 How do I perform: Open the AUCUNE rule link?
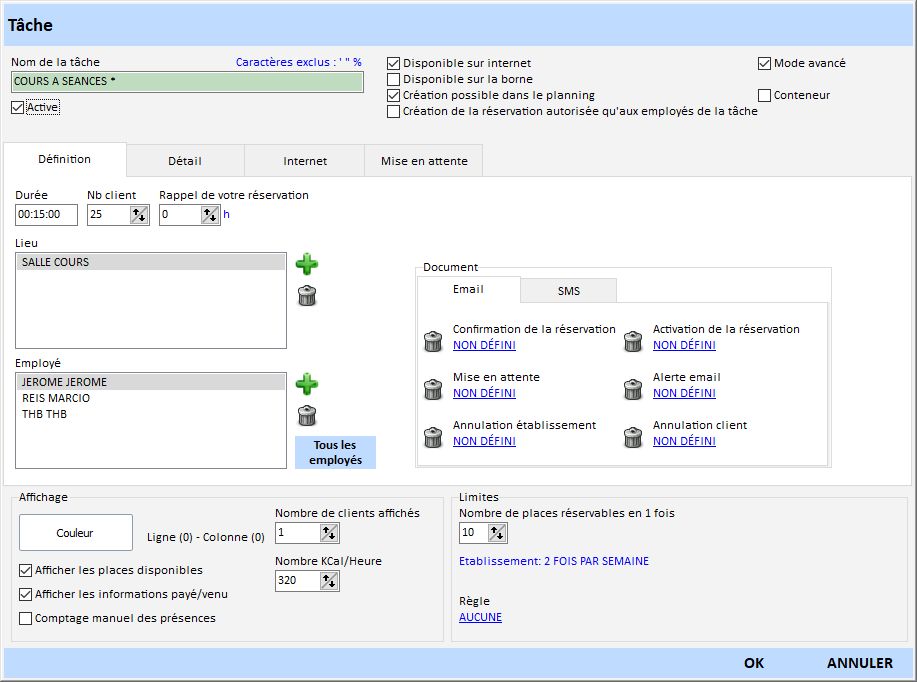(x=480, y=617)
